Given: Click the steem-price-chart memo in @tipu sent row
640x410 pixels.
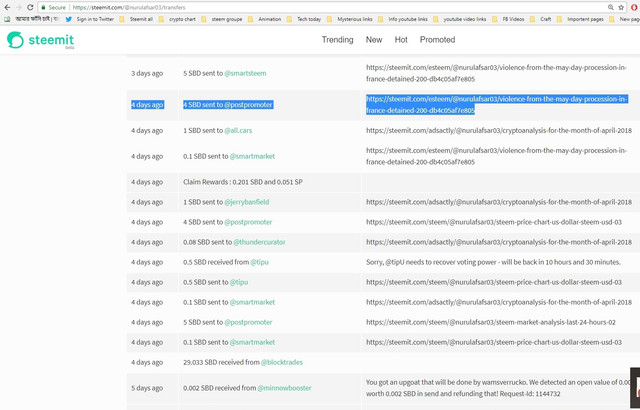Looking at the screenshot, I should coord(494,282).
